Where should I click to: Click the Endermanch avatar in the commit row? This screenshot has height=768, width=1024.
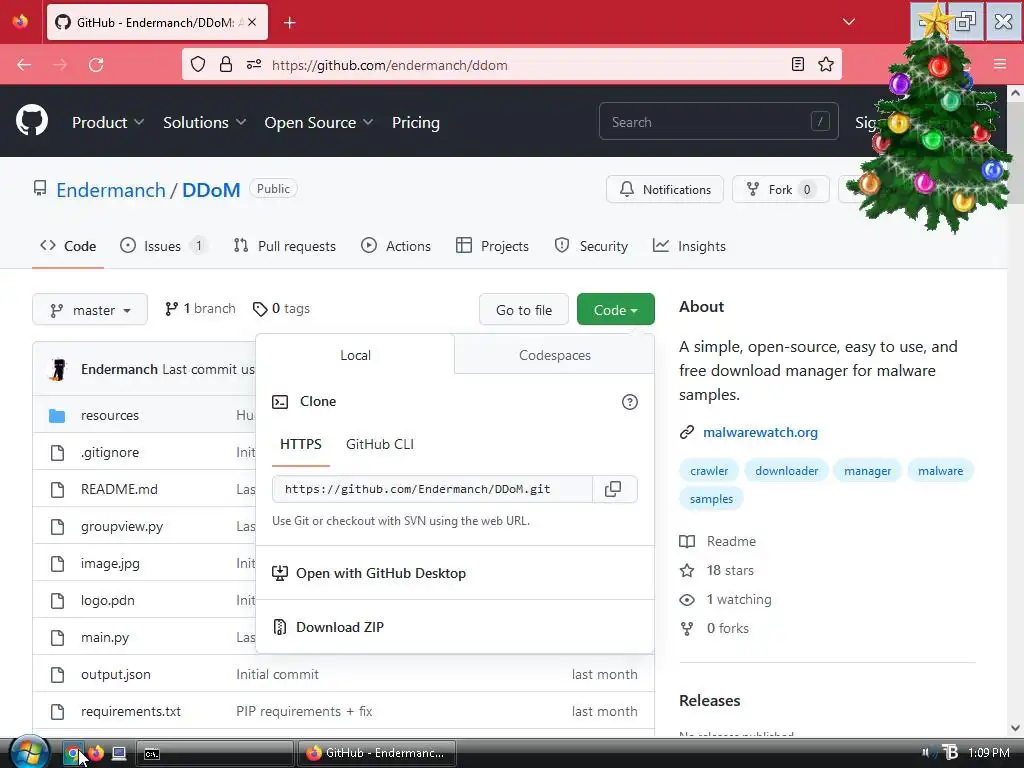click(x=58, y=370)
